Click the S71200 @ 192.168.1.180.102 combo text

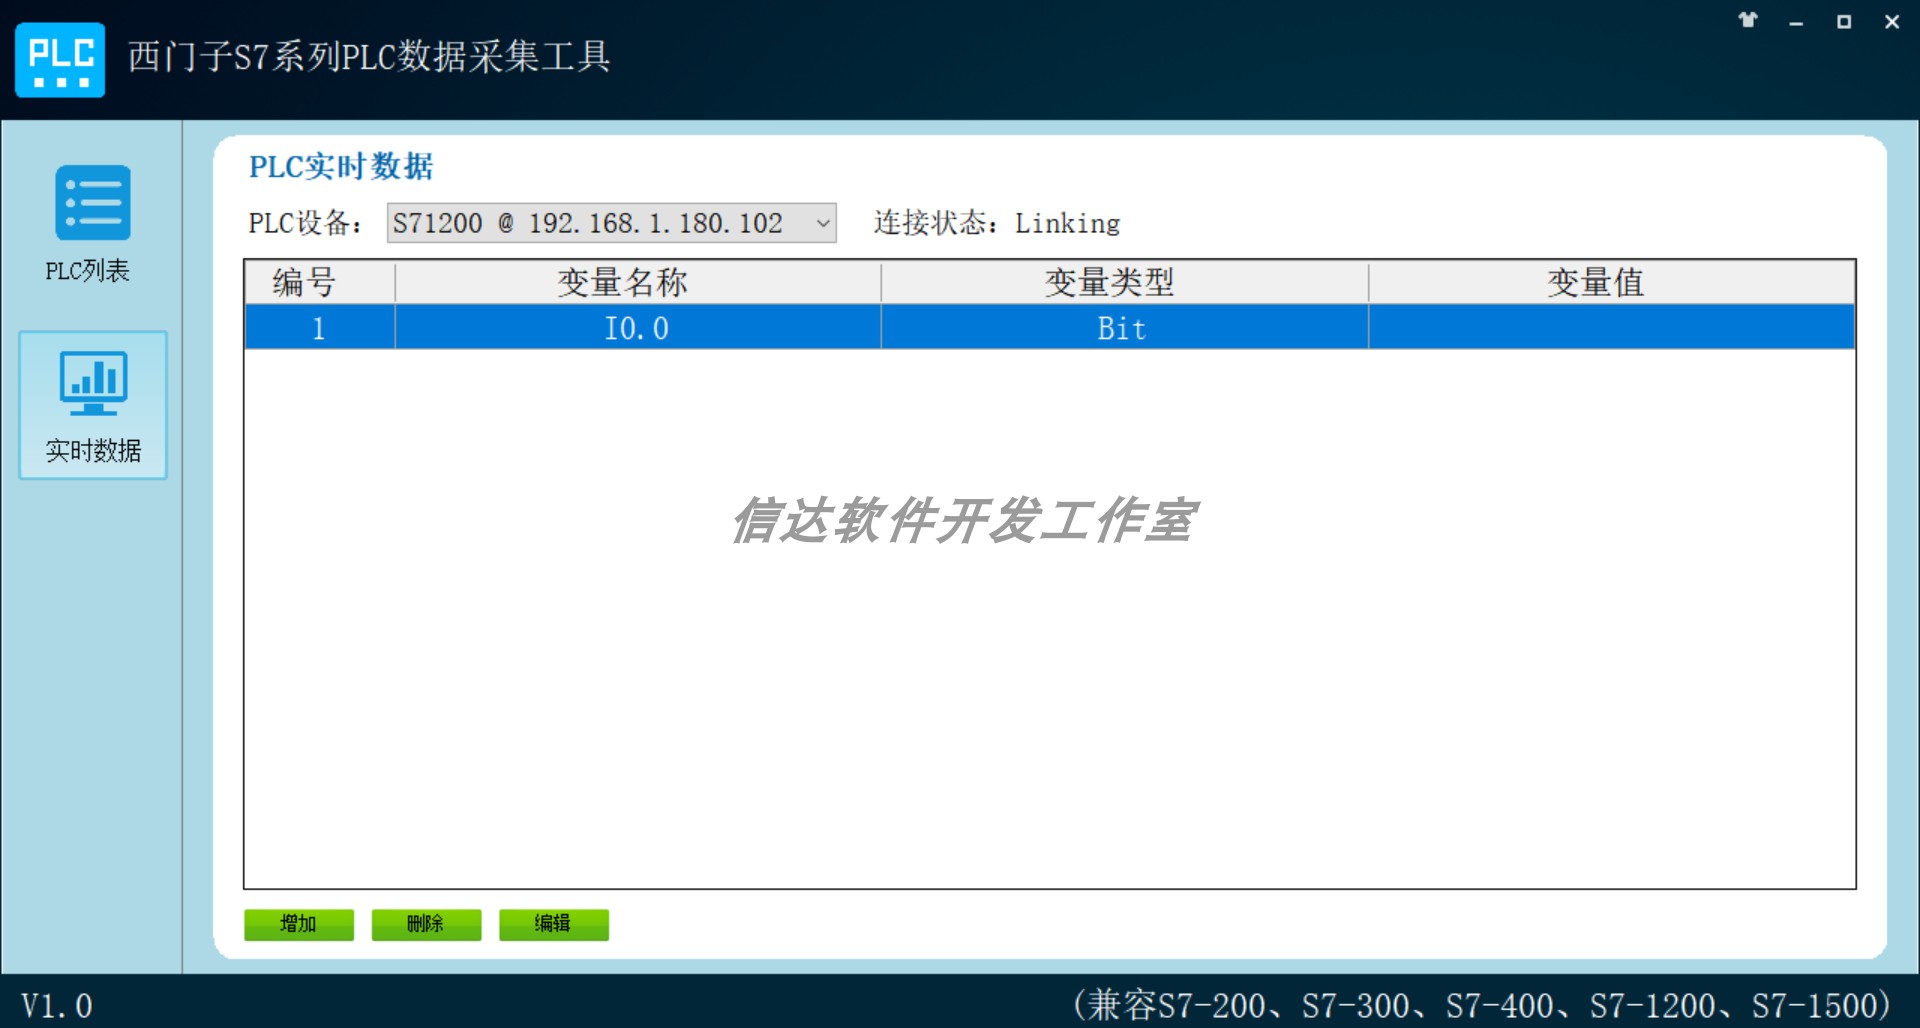(588, 223)
